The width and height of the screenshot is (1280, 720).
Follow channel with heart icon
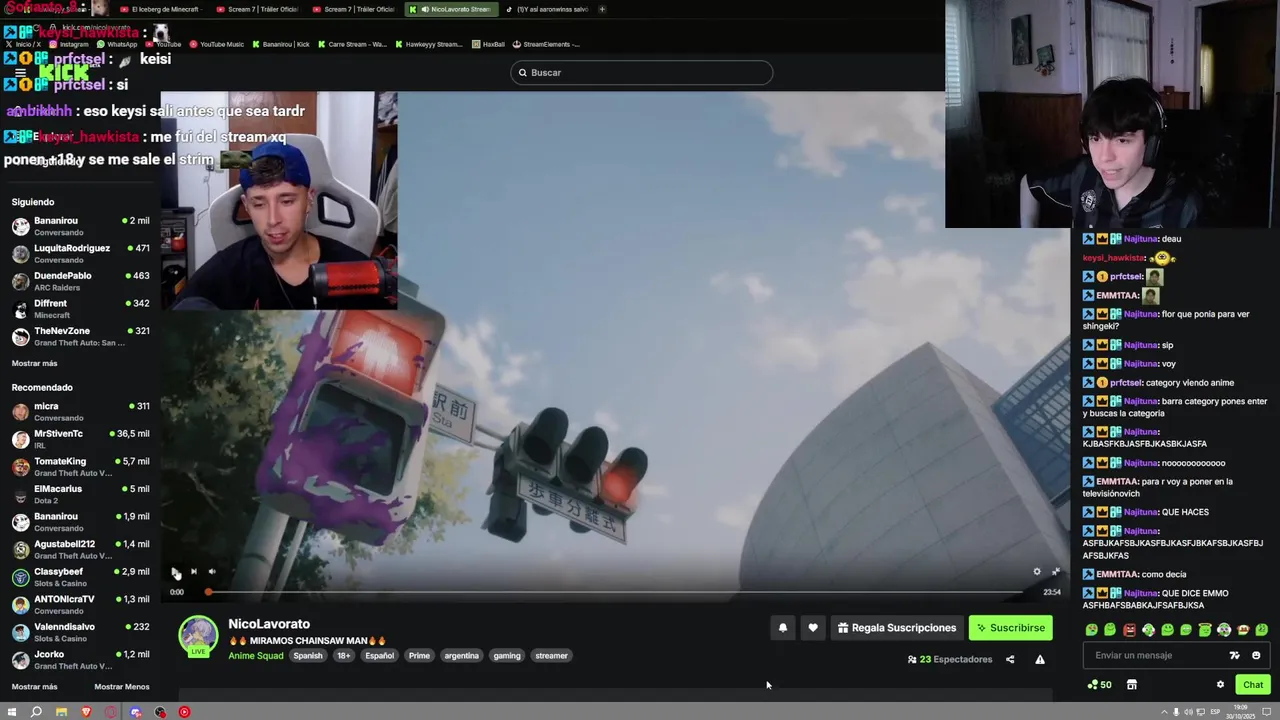pyautogui.click(x=813, y=628)
